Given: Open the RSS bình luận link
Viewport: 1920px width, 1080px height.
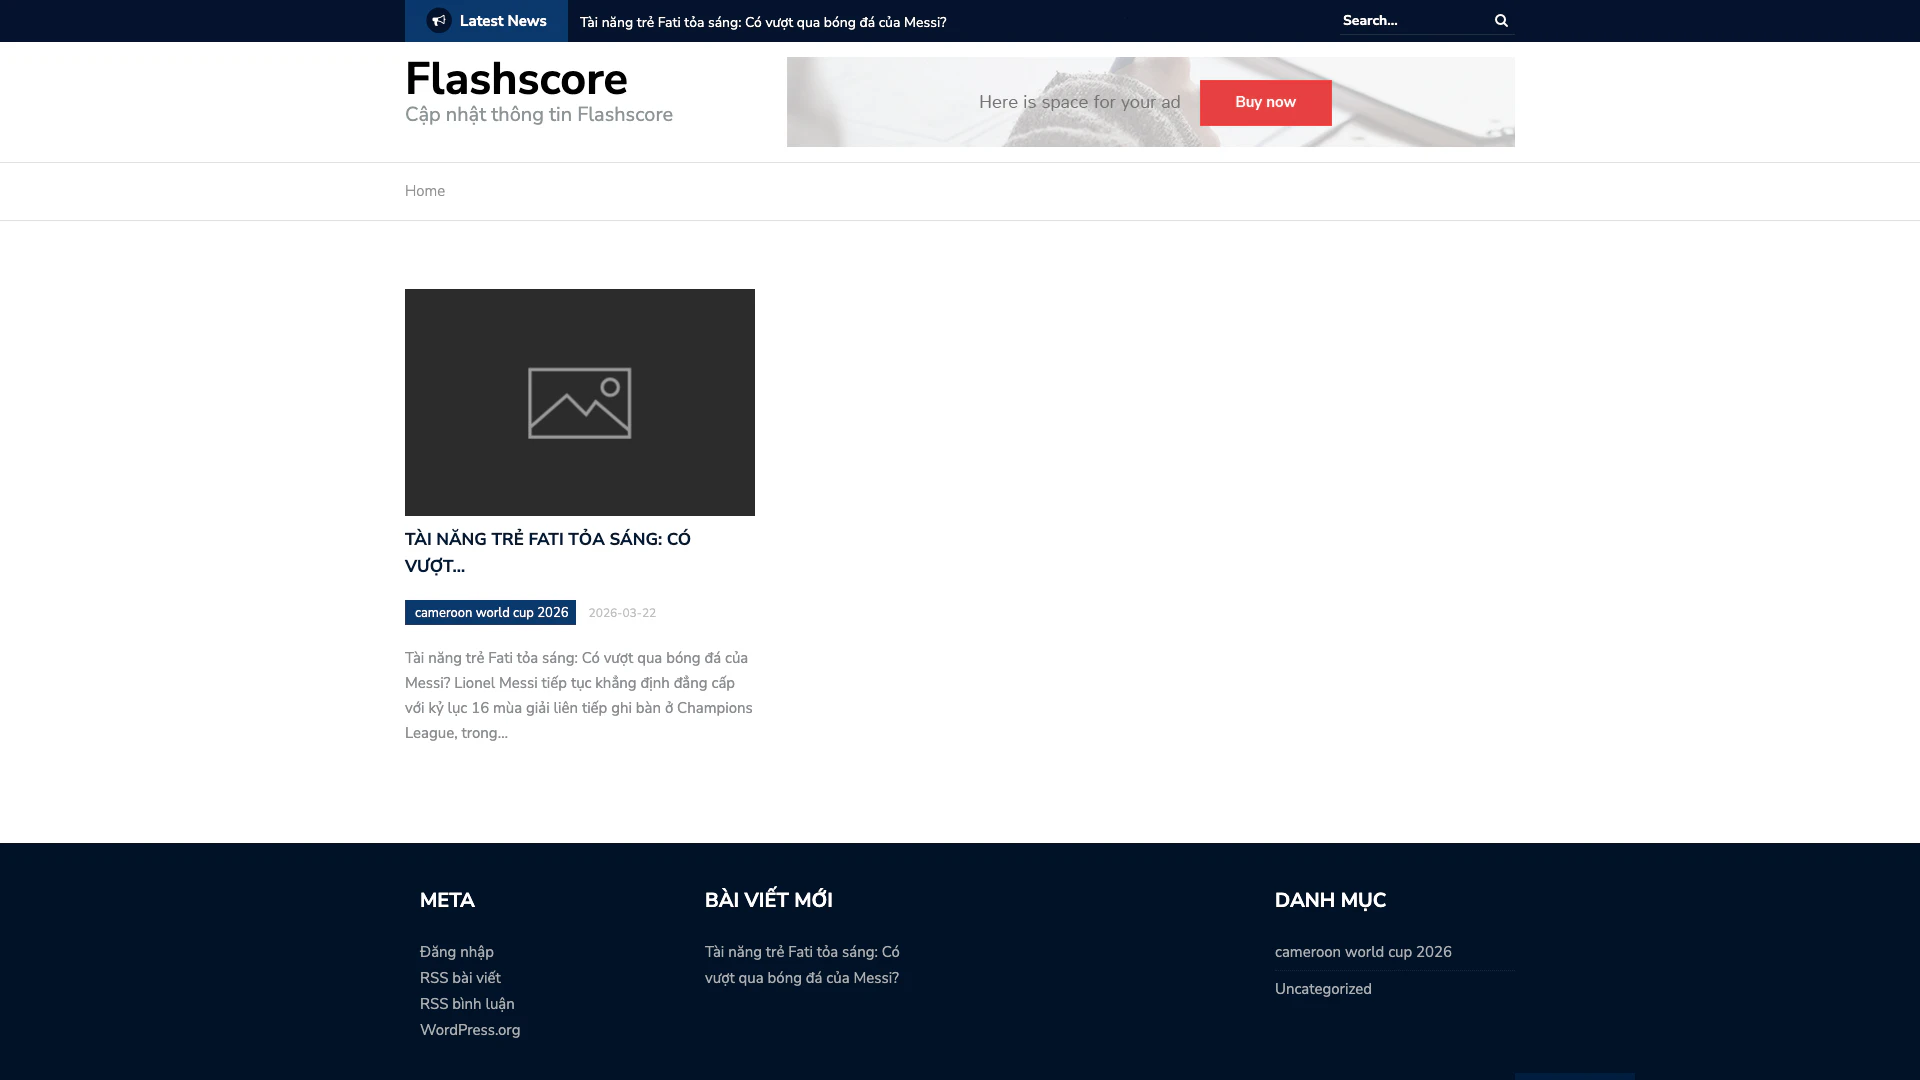Looking at the screenshot, I should click(x=467, y=1004).
